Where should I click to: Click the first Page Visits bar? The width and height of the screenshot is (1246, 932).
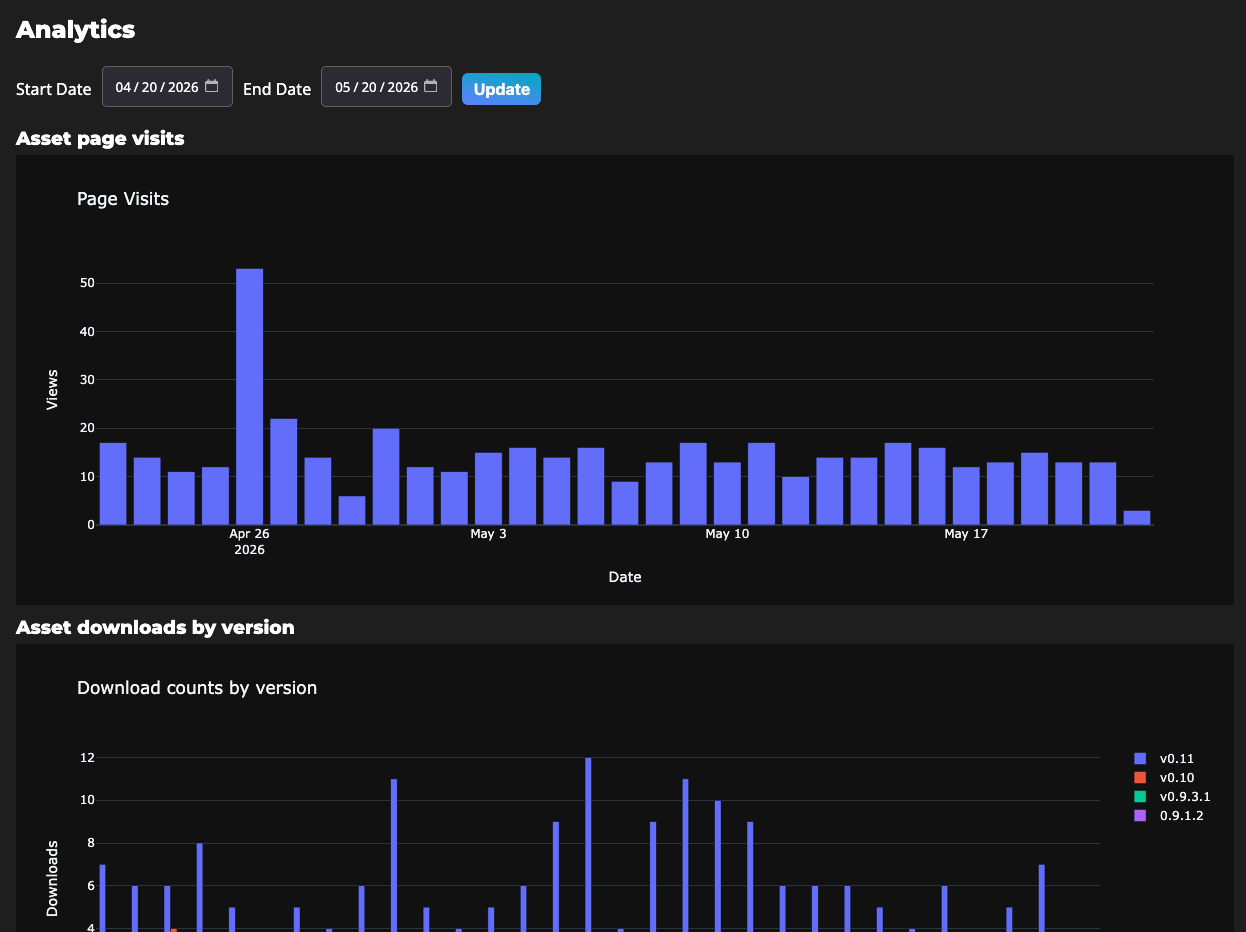(x=113, y=483)
